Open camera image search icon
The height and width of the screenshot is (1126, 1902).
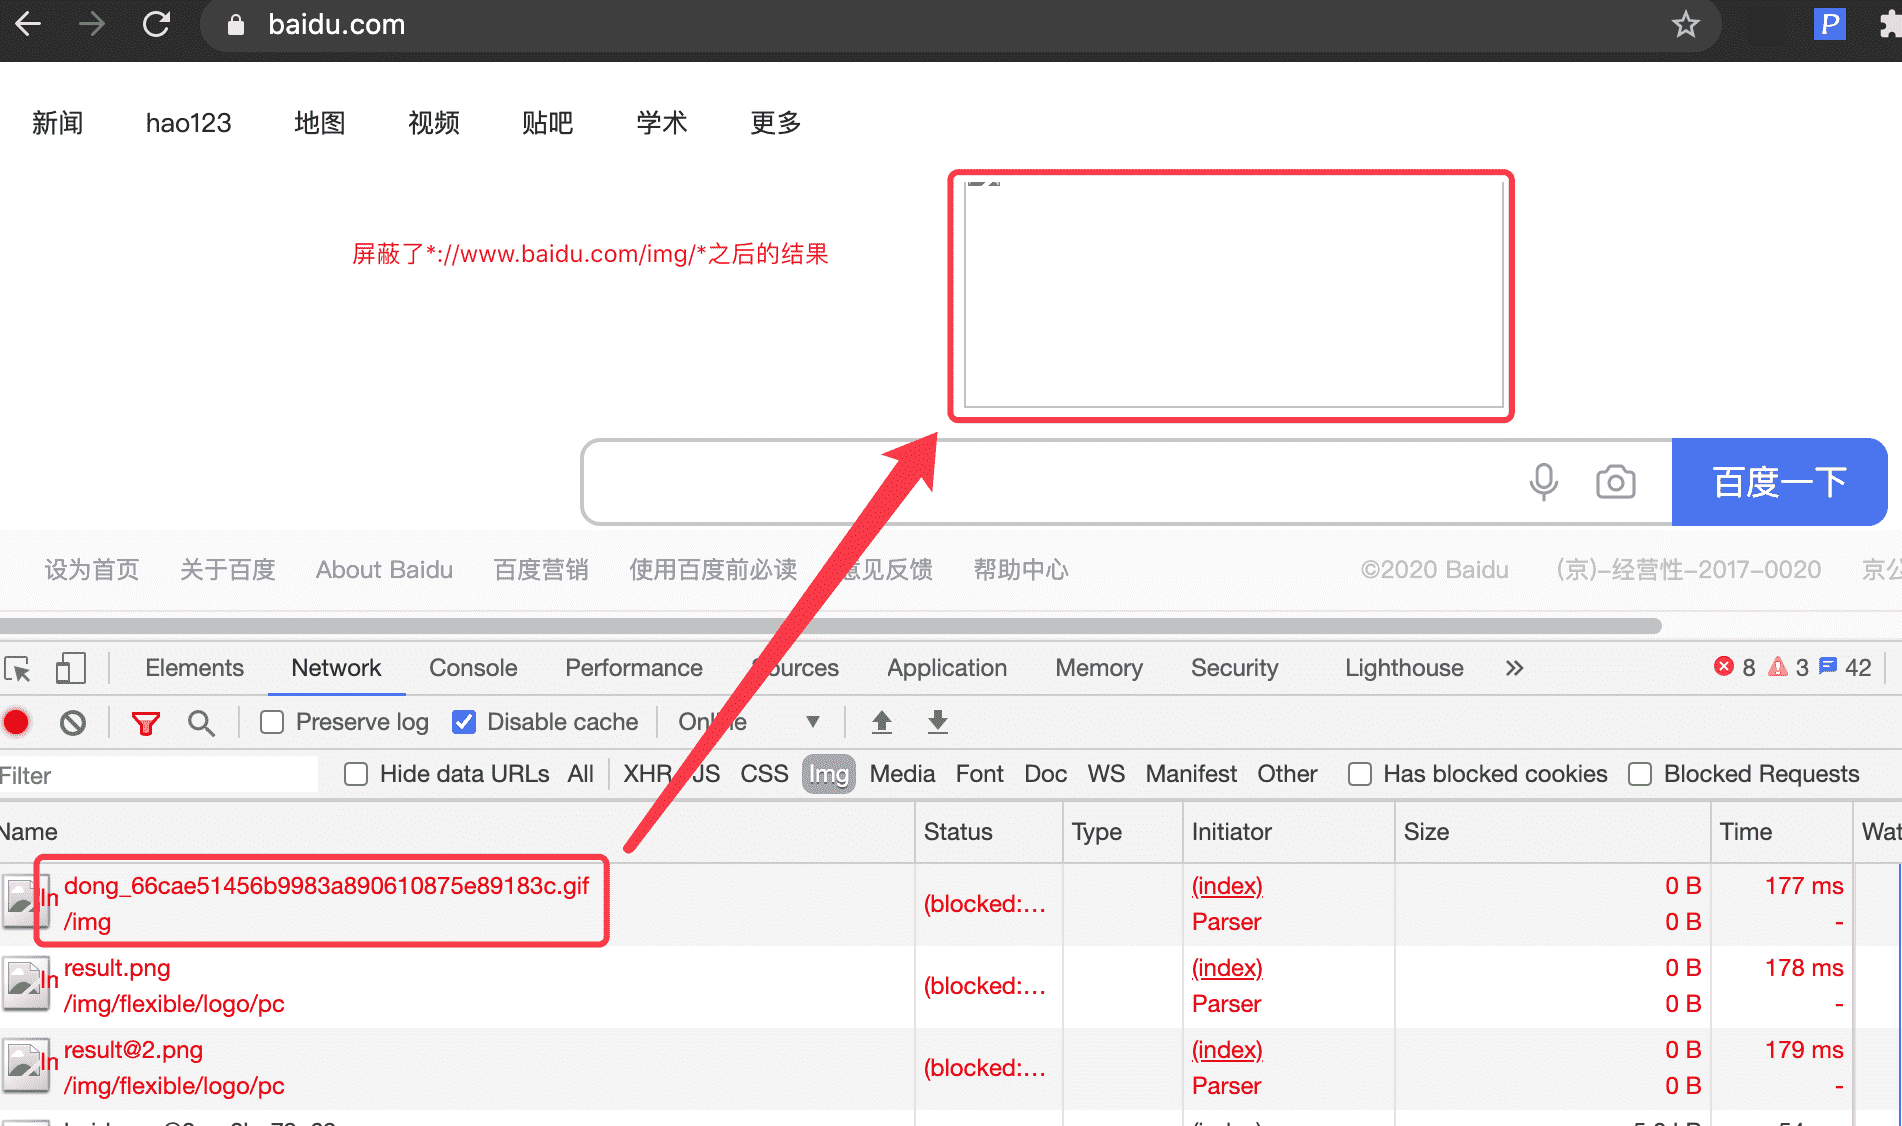(x=1615, y=482)
